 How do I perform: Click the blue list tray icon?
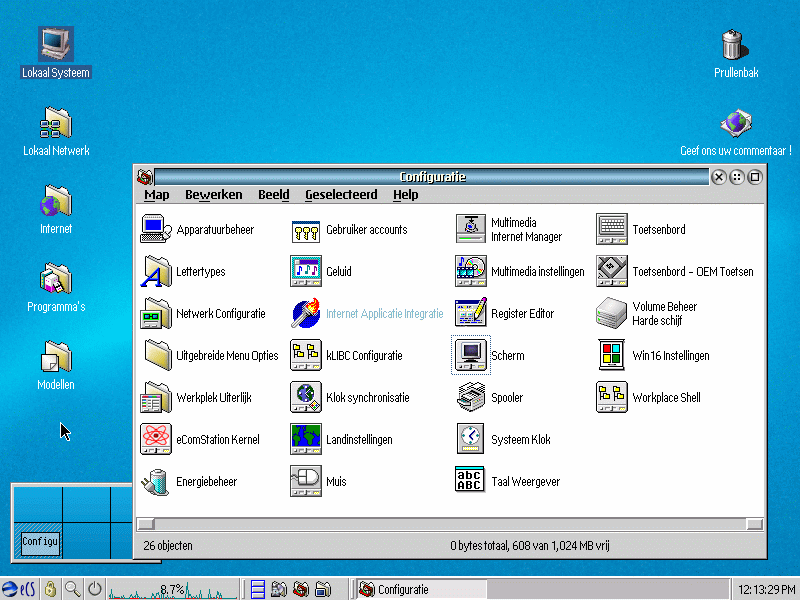click(x=258, y=589)
